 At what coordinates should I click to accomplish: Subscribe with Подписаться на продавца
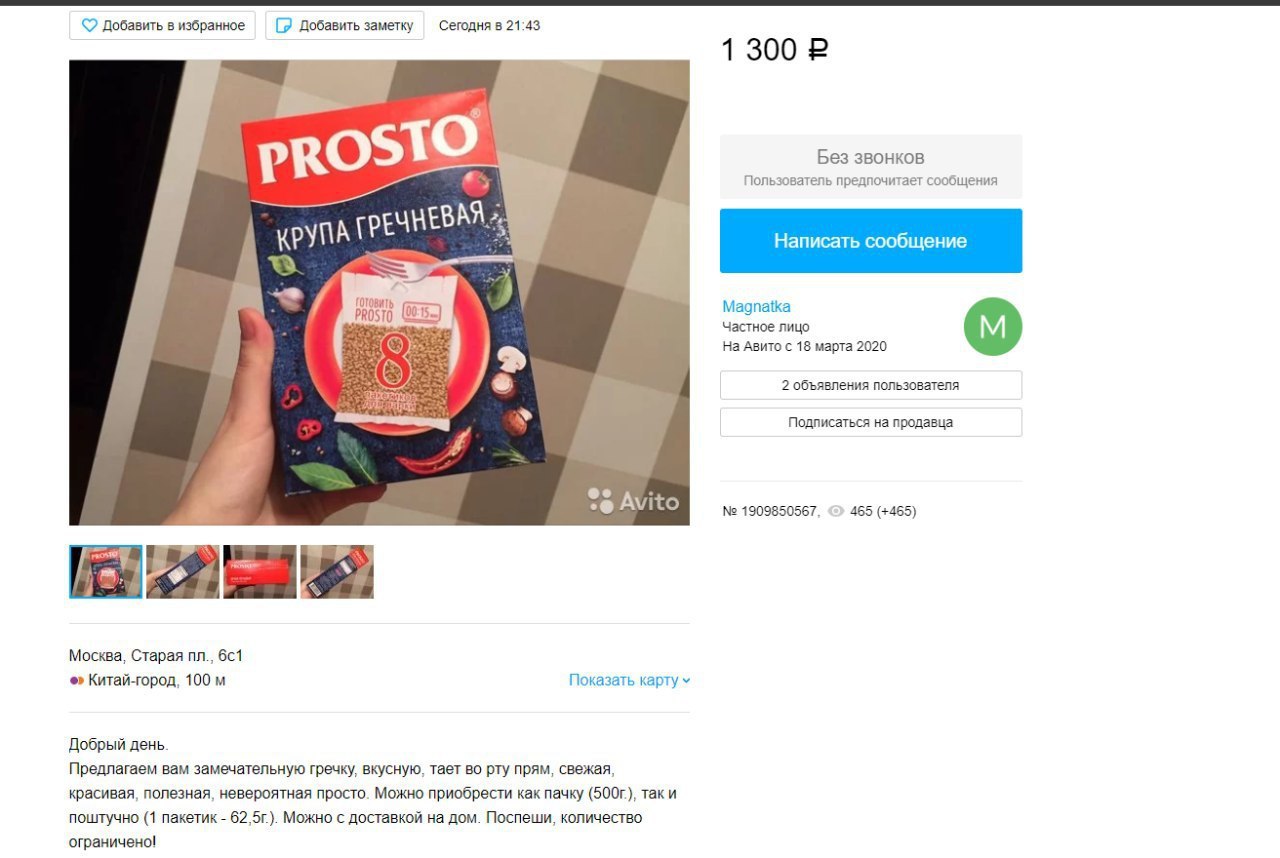[871, 422]
